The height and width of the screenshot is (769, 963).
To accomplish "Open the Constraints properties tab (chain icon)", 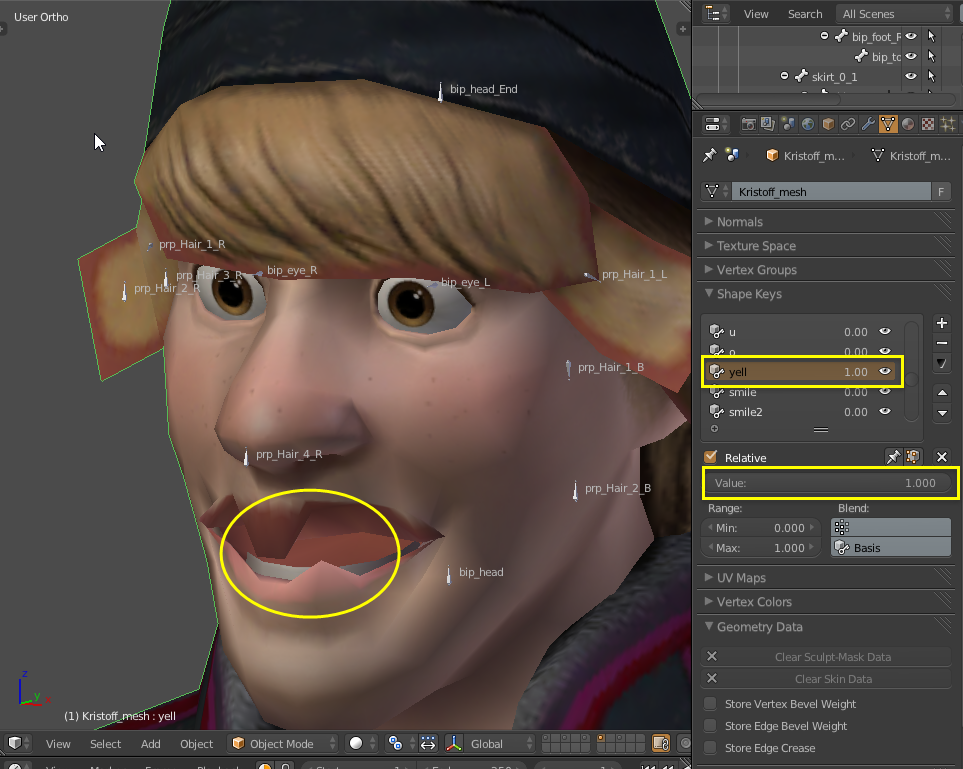I will click(x=848, y=124).
